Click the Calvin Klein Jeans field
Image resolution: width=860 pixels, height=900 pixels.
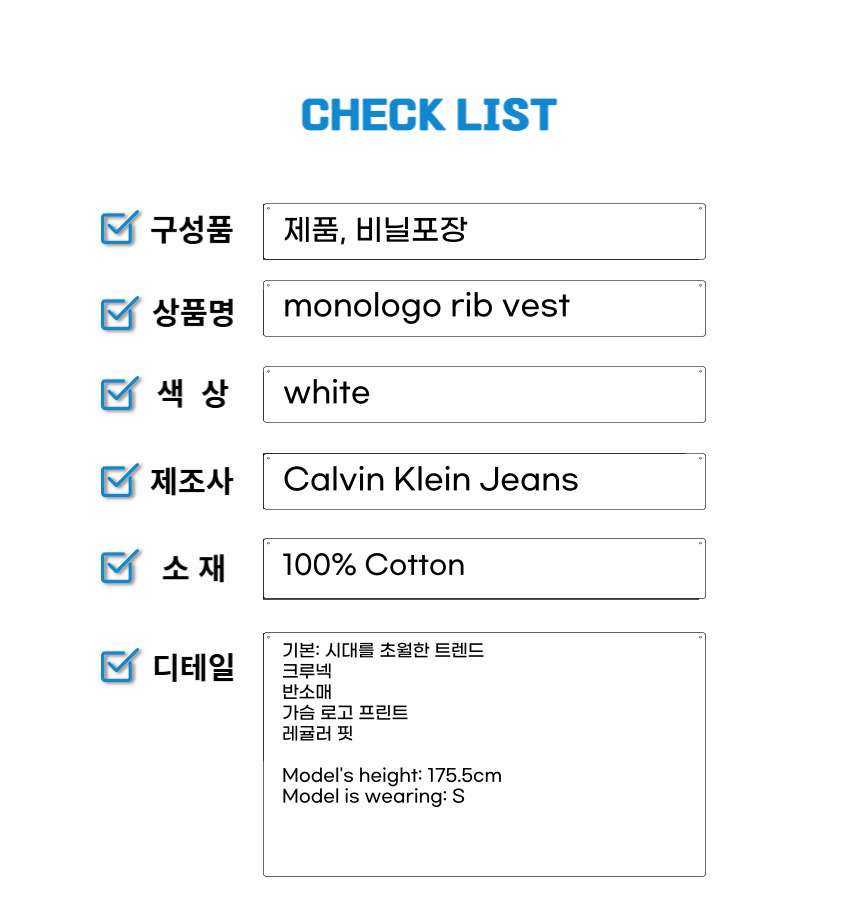[484, 481]
